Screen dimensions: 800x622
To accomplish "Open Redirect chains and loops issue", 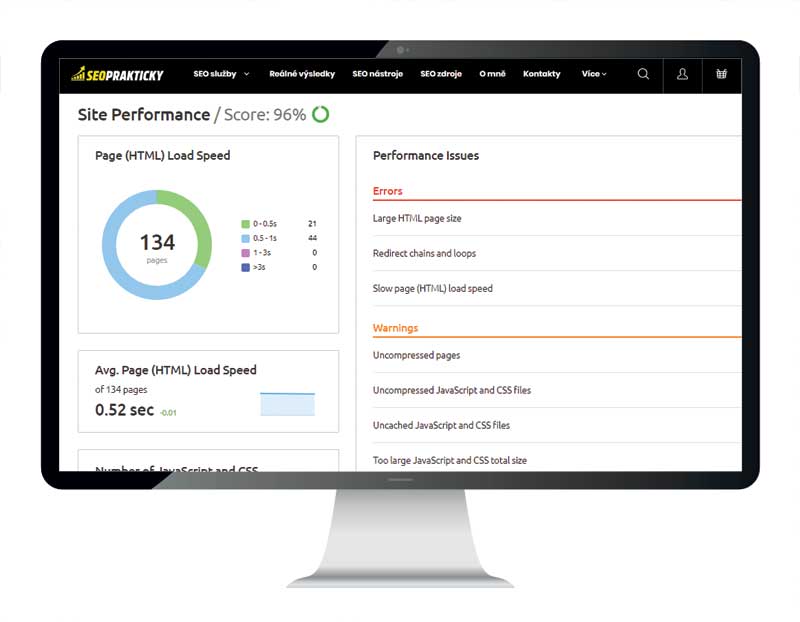I will point(424,254).
